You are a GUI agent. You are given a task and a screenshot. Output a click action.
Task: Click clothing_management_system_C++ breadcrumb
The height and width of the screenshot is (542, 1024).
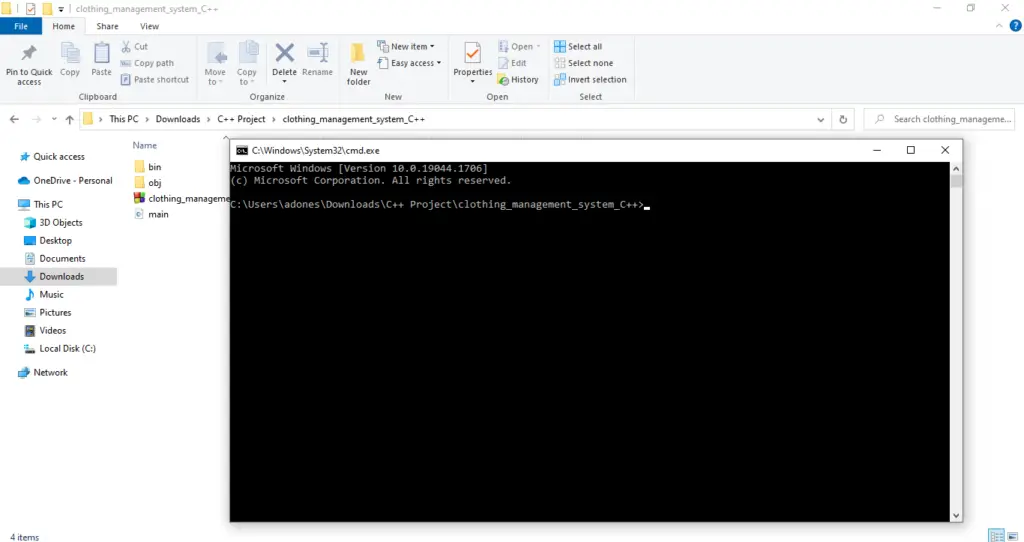pos(353,120)
